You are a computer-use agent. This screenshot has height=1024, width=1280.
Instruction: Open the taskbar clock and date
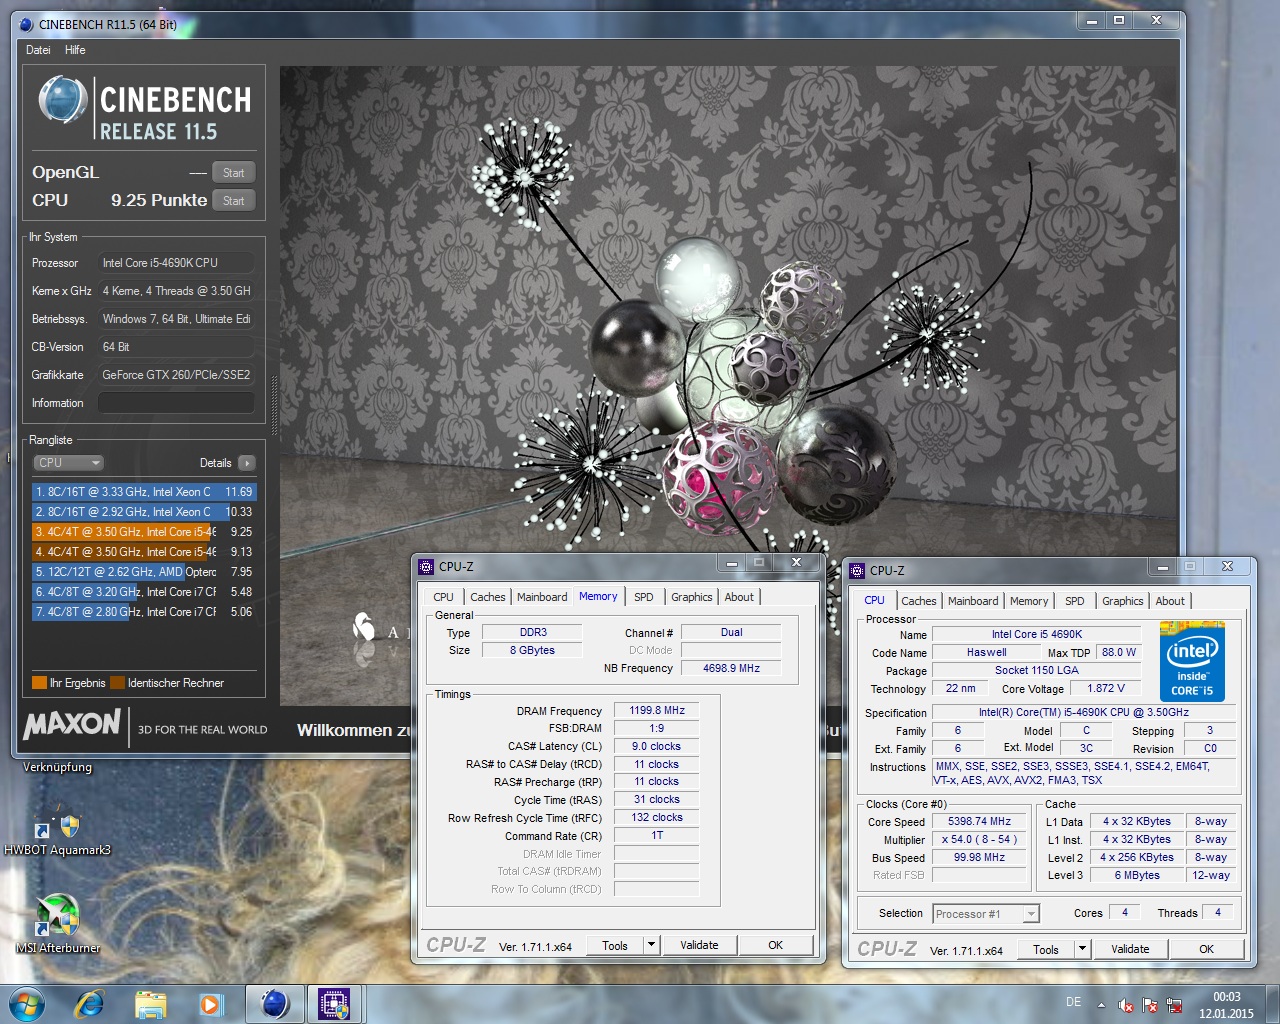(1227, 1005)
